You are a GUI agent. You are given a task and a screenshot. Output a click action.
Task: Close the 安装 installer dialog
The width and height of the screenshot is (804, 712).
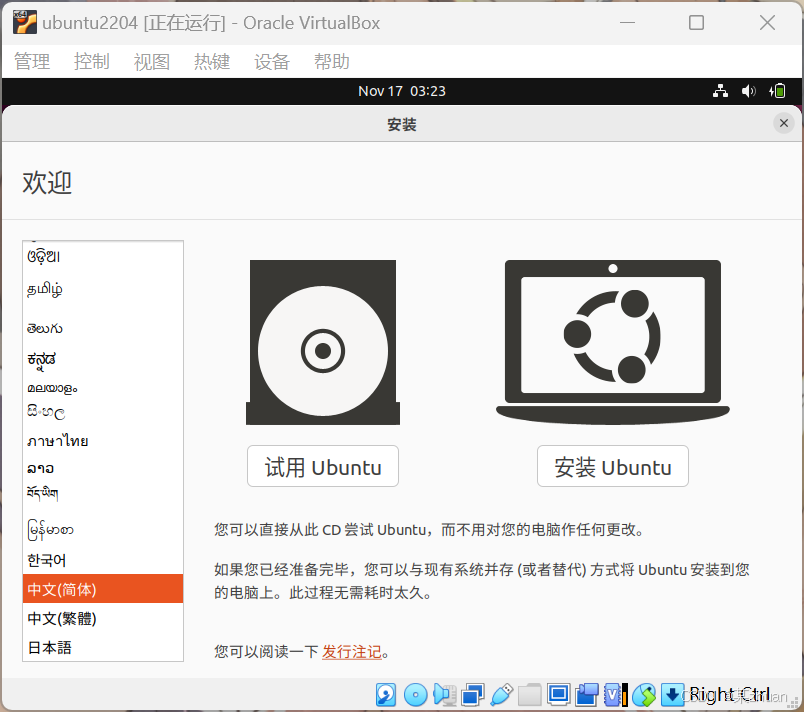point(783,123)
